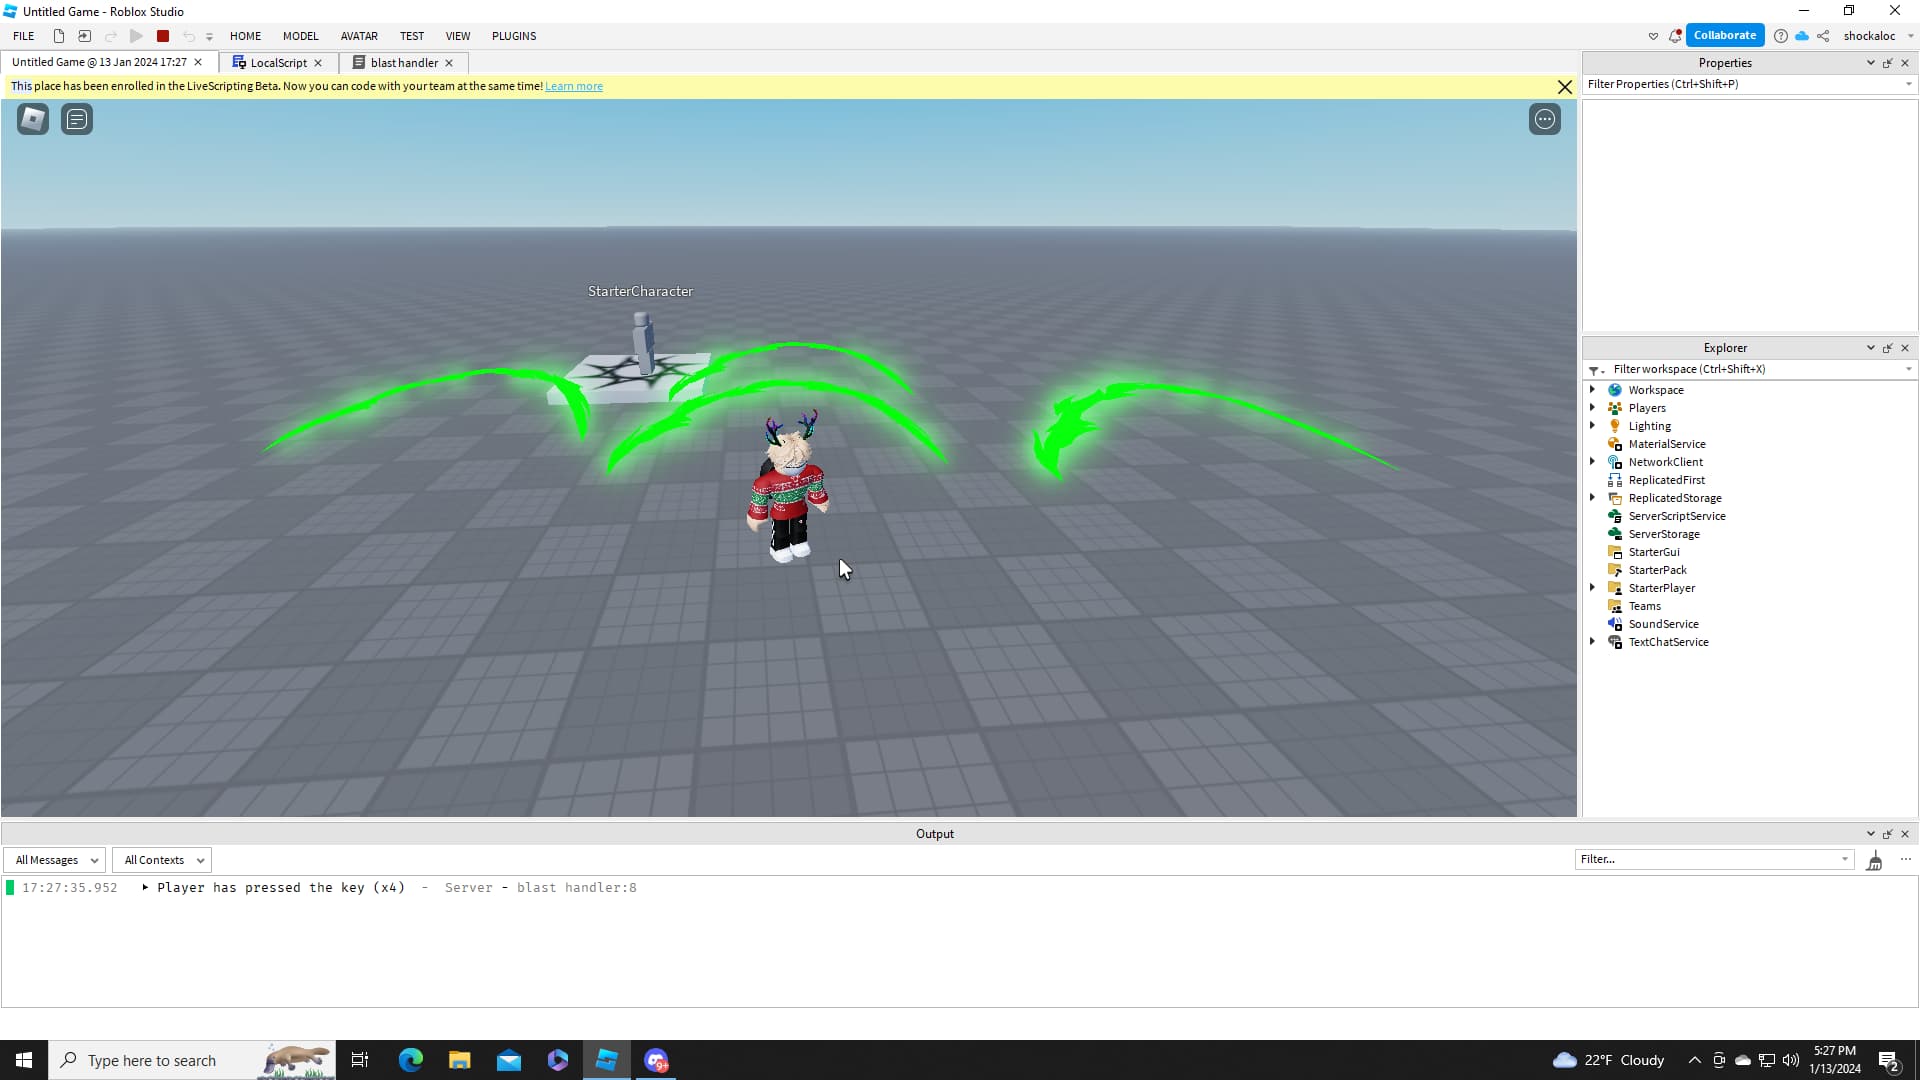Open the in-game chat icon
This screenshot has height=1080, width=1920.
tap(77, 119)
